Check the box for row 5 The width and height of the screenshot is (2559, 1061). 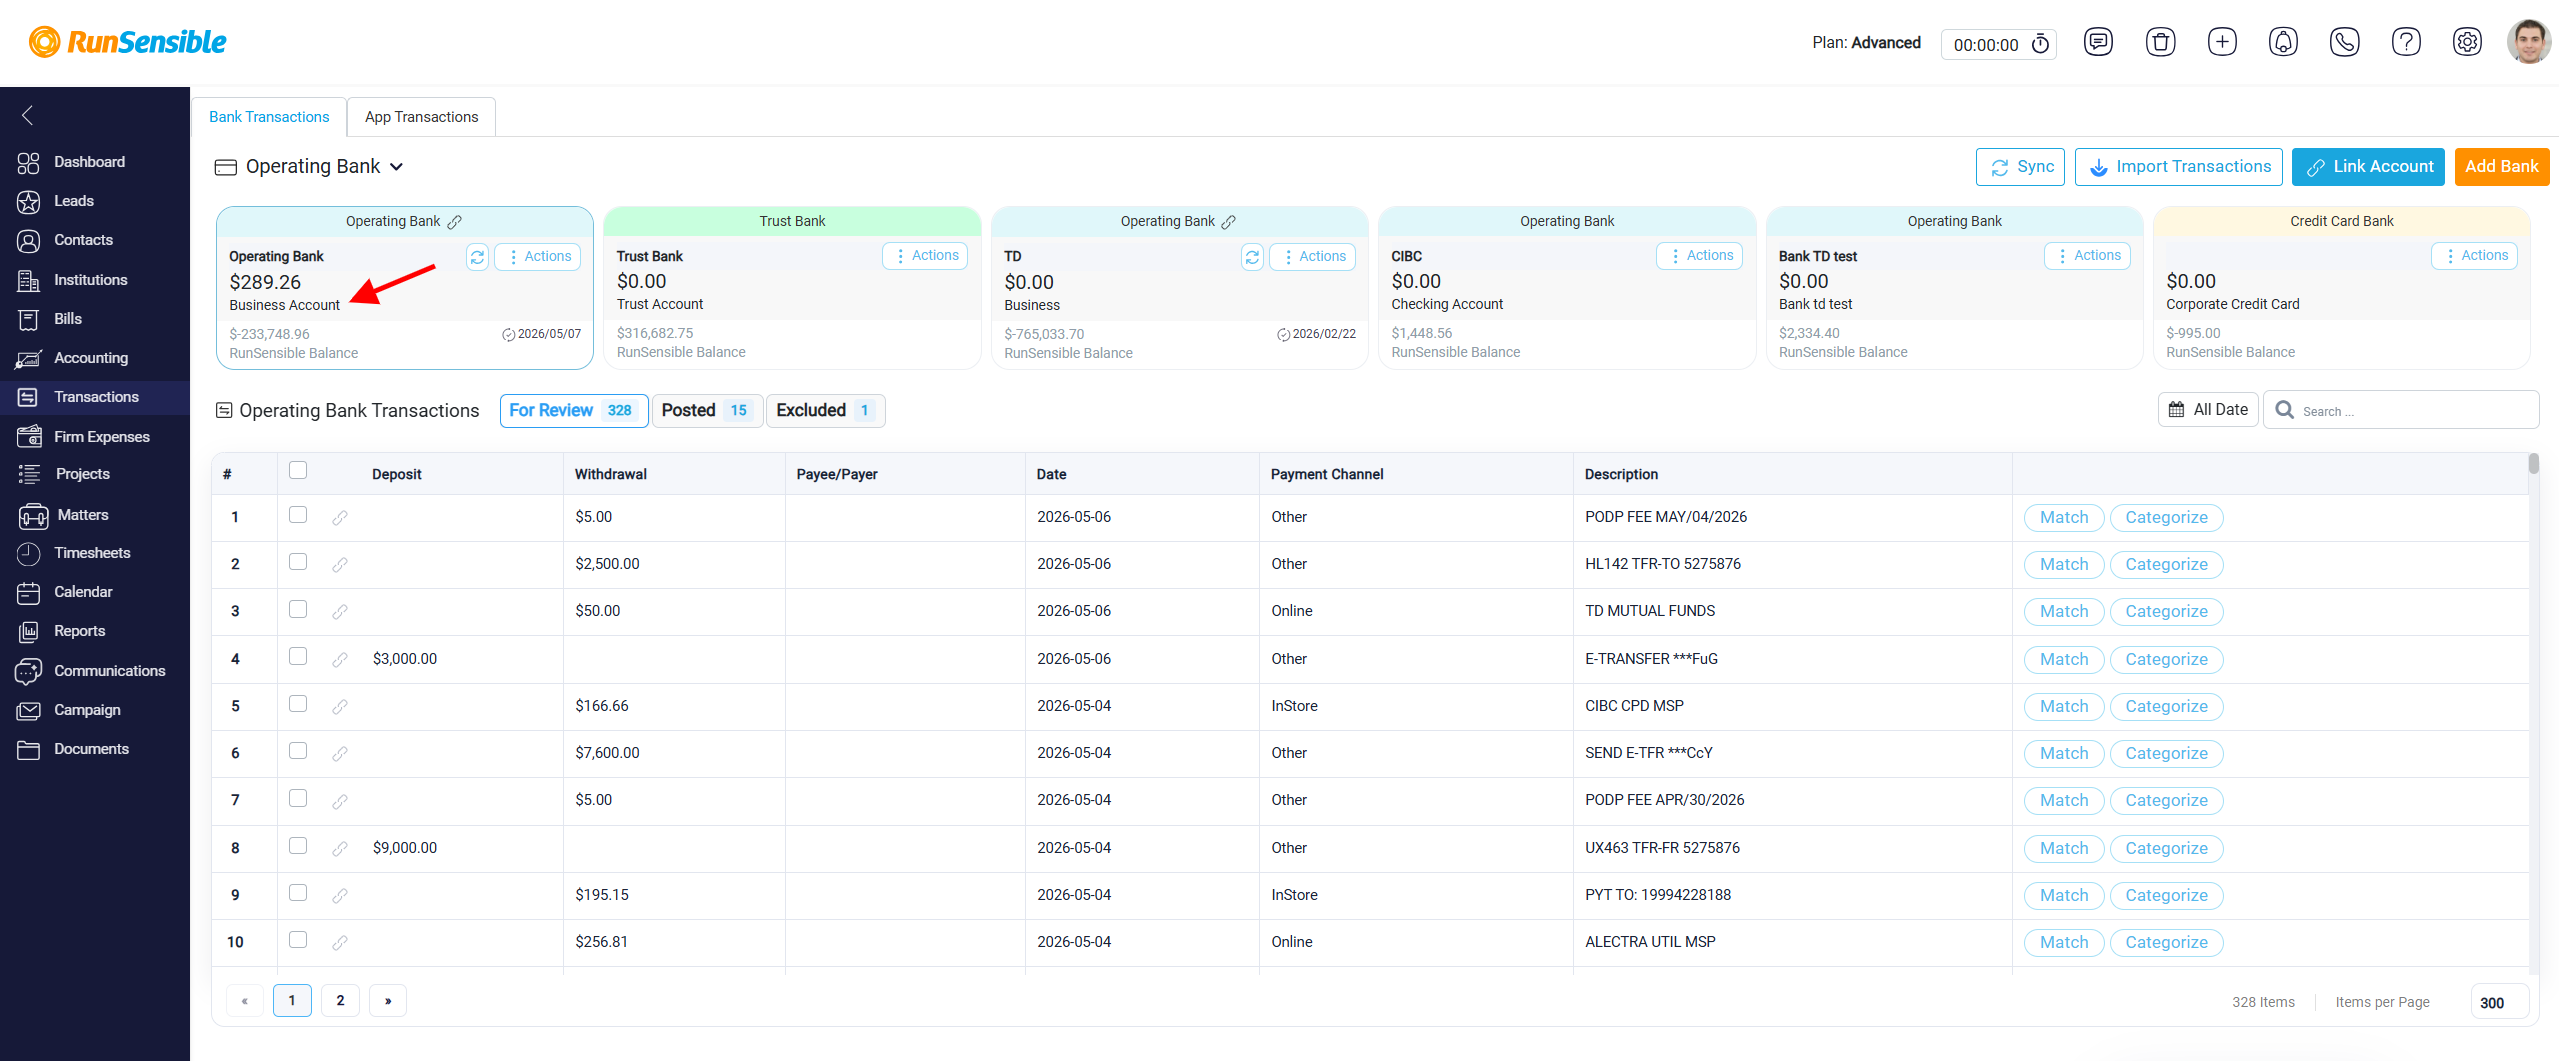click(298, 703)
